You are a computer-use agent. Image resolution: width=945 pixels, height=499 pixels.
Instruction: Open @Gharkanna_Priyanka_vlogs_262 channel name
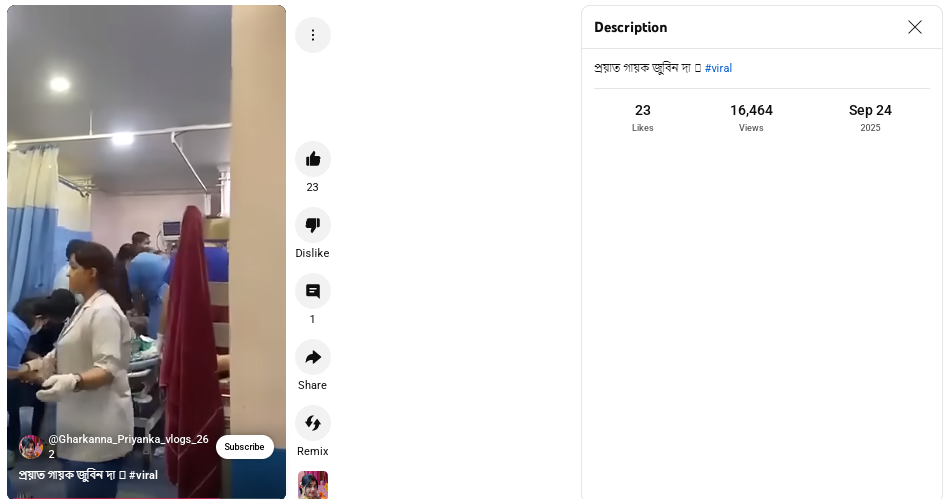pyautogui.click(x=128, y=446)
